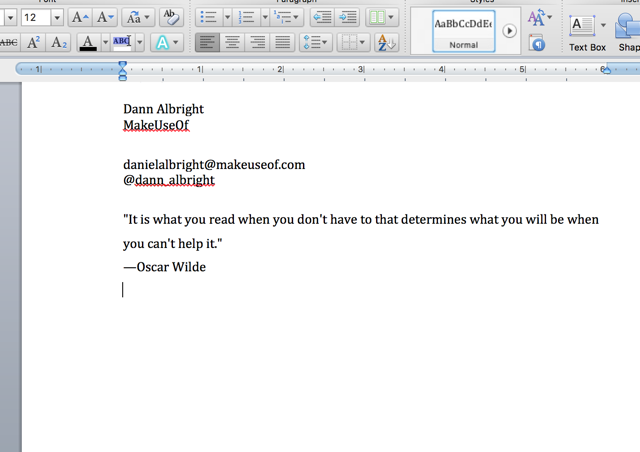Click the text highlight ABC button
This screenshot has height=452, width=640.
122,42
